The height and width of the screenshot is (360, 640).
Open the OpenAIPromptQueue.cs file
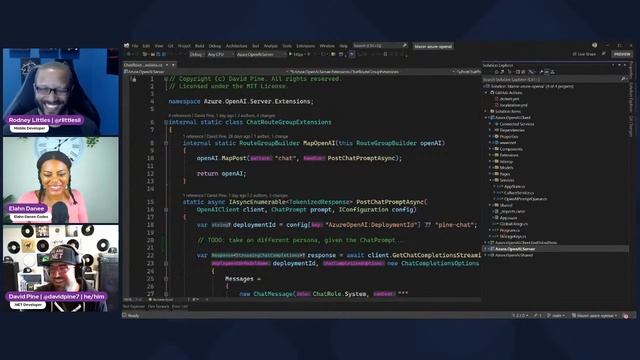524,199
